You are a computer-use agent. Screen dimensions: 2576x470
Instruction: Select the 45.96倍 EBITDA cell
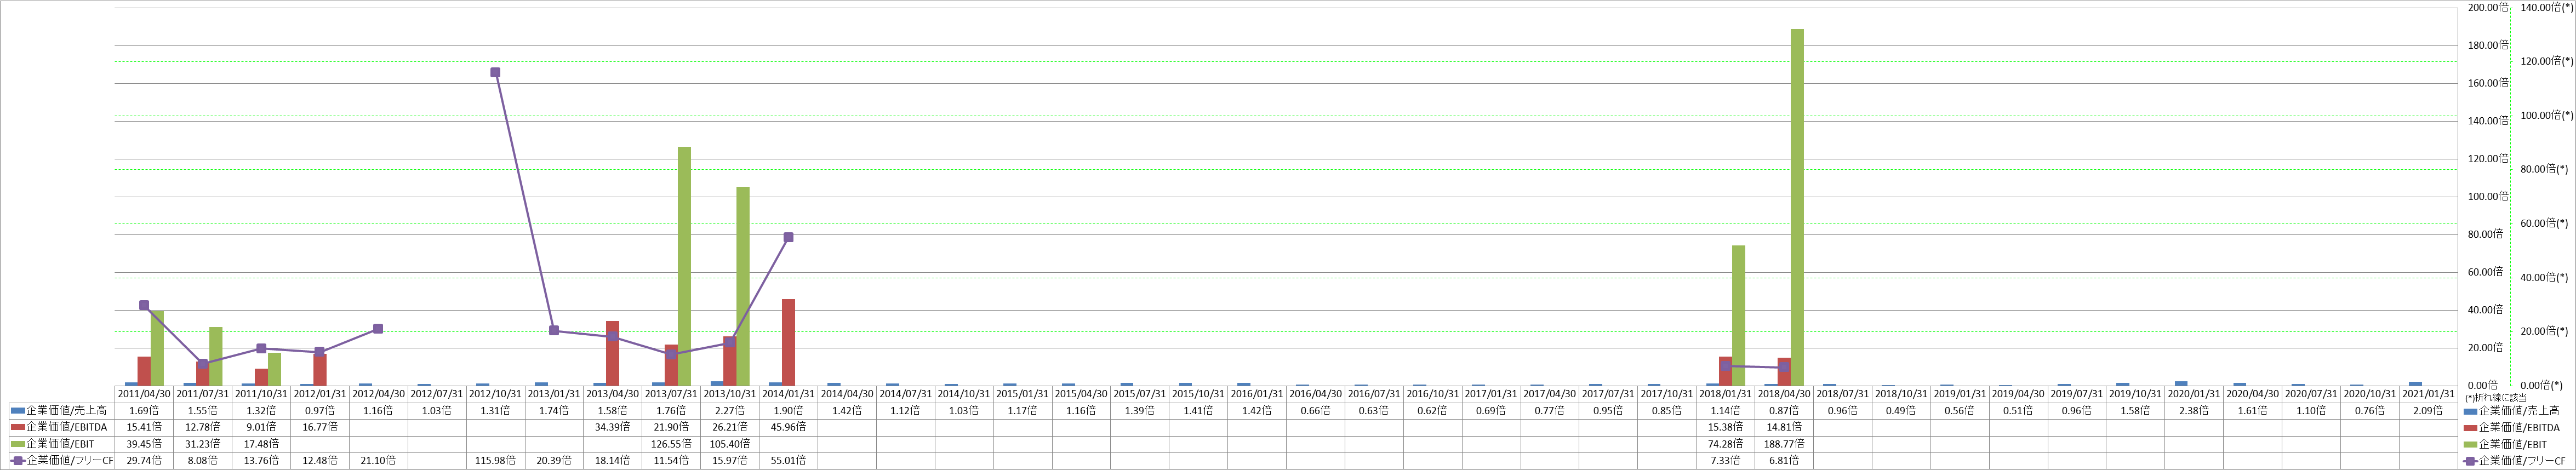788,427
